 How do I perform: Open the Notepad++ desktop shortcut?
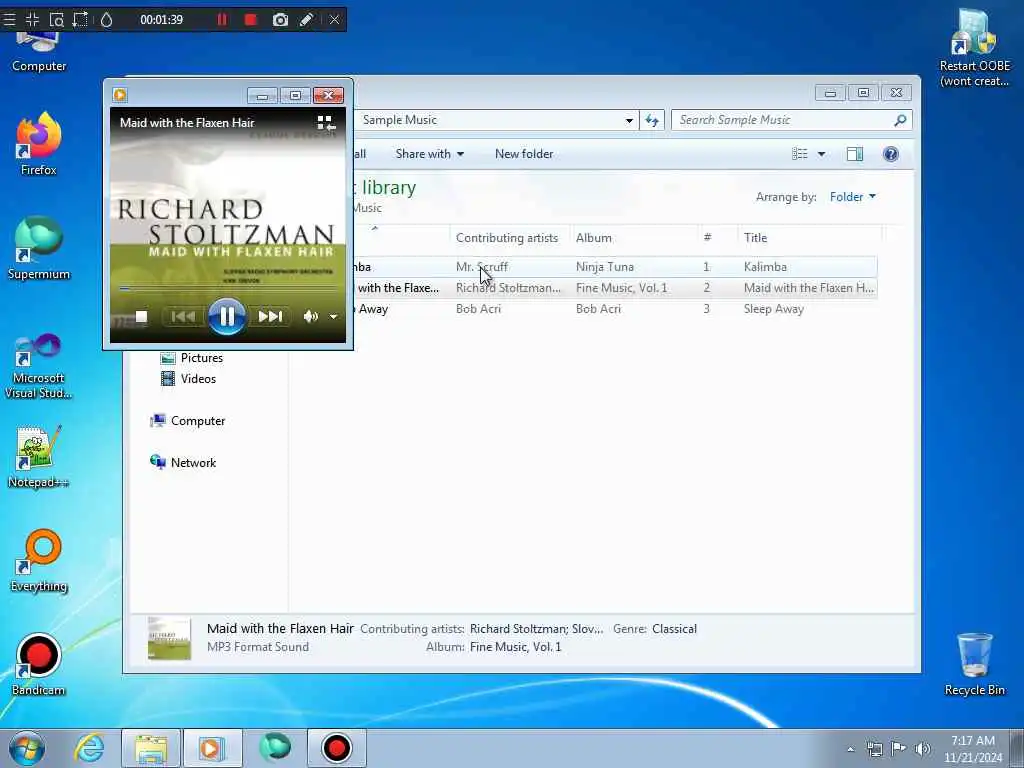[39, 457]
